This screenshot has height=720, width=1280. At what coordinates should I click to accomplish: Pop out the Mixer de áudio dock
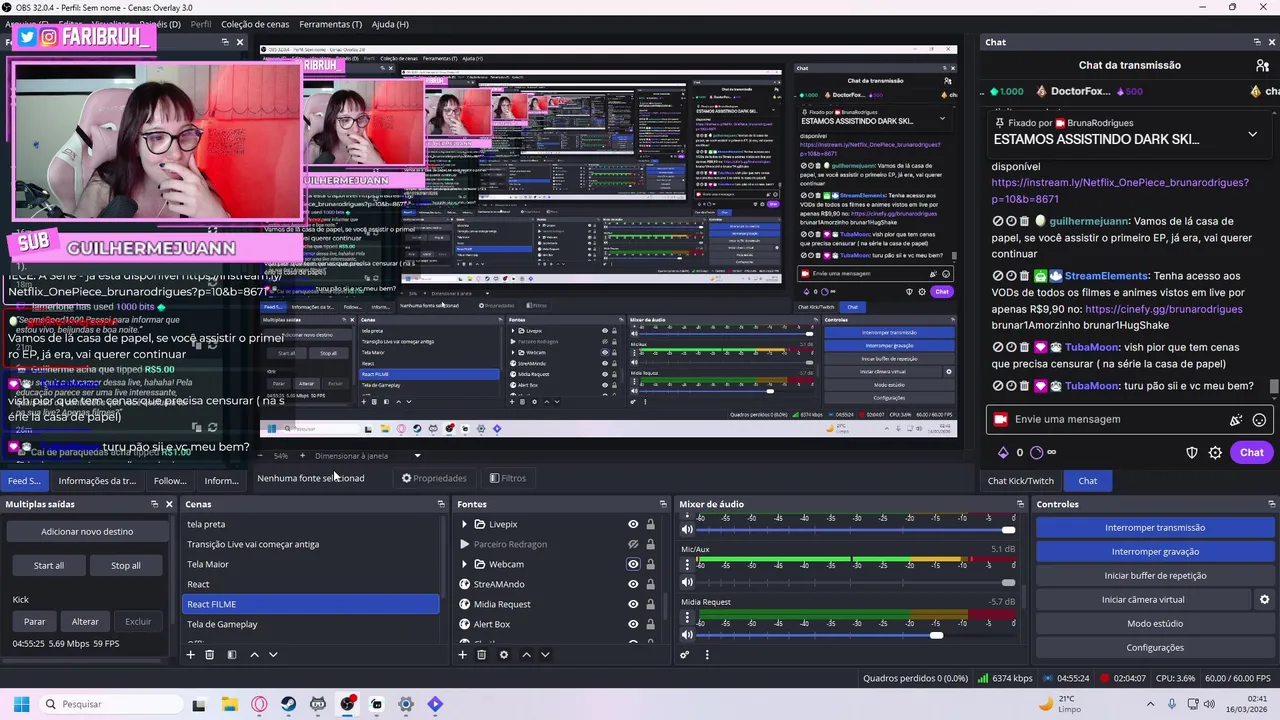click(1021, 504)
